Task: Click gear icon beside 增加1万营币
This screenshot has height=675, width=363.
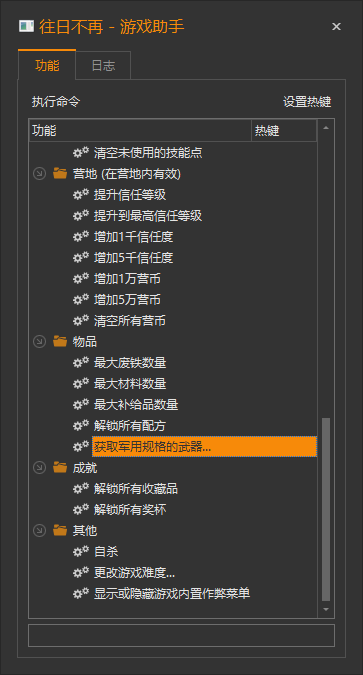Action: tap(81, 279)
